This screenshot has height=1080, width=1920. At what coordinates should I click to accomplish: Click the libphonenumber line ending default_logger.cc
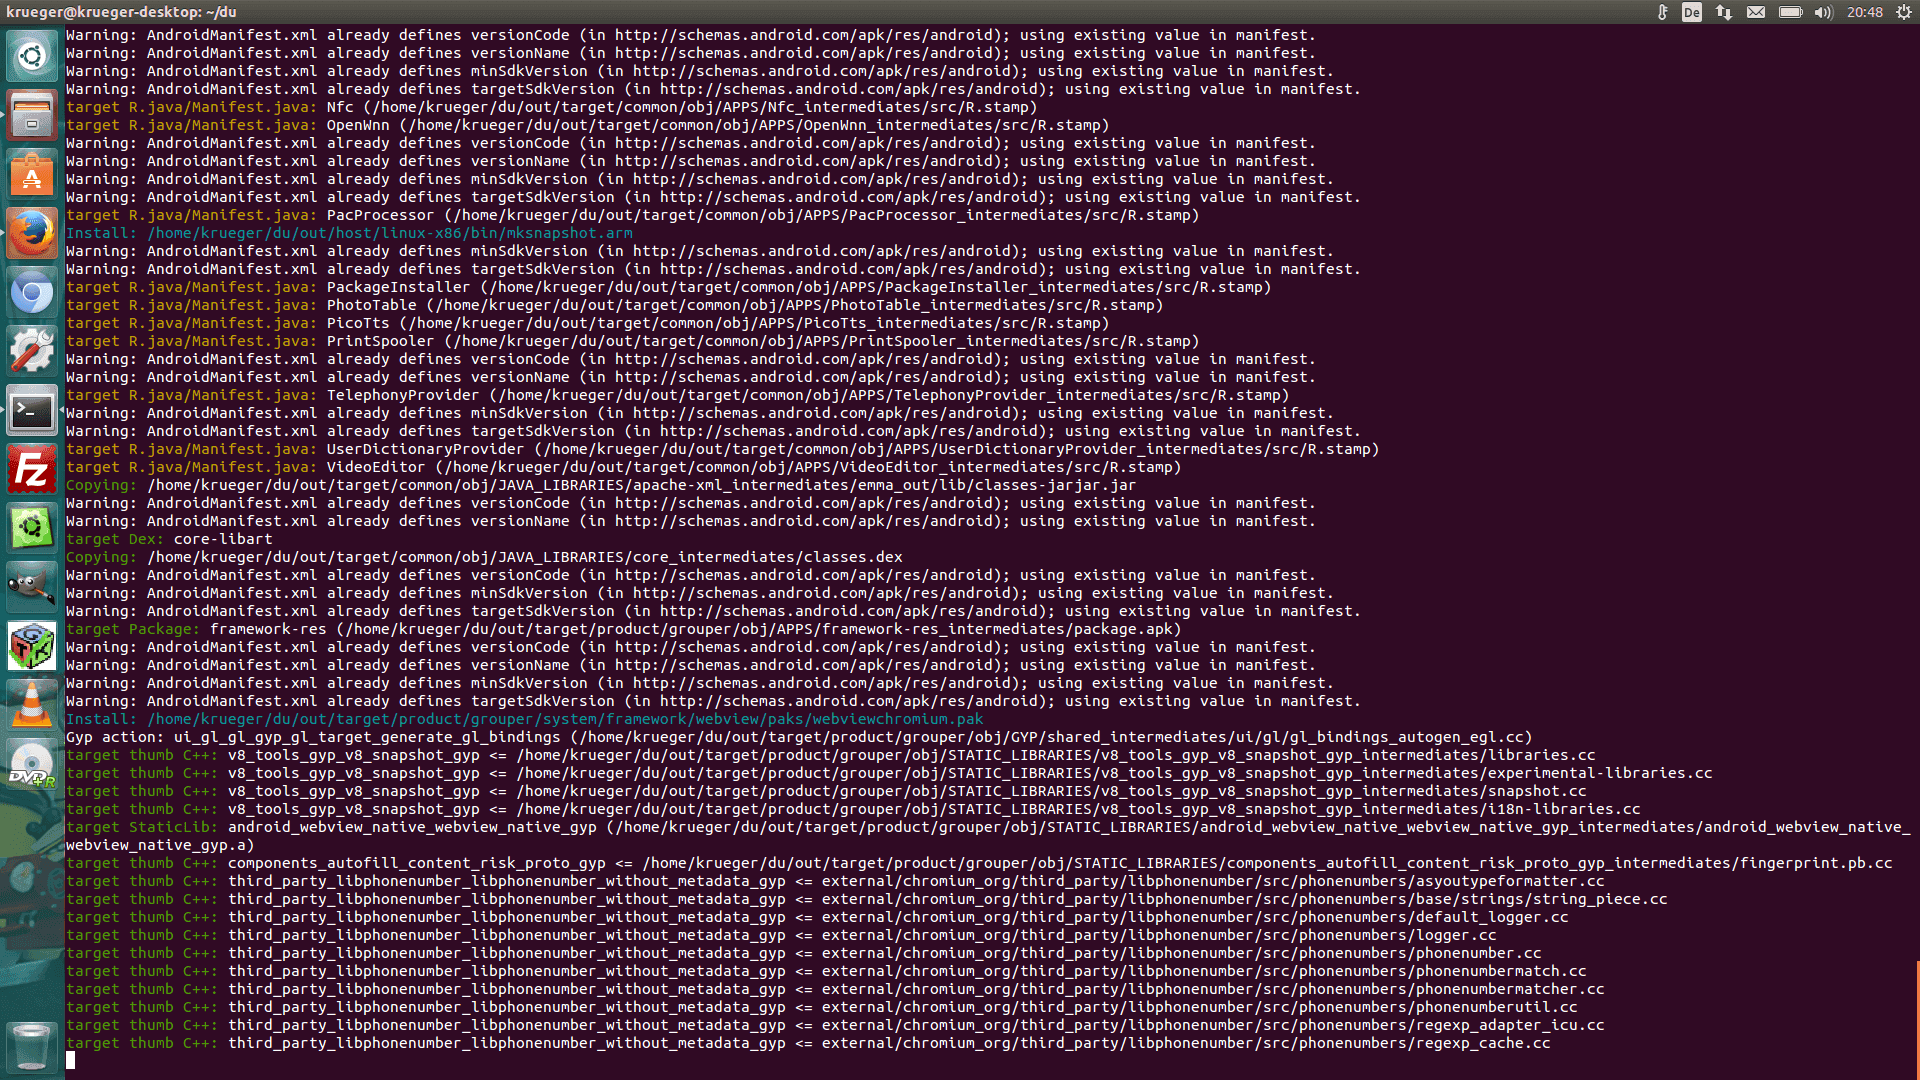point(817,917)
